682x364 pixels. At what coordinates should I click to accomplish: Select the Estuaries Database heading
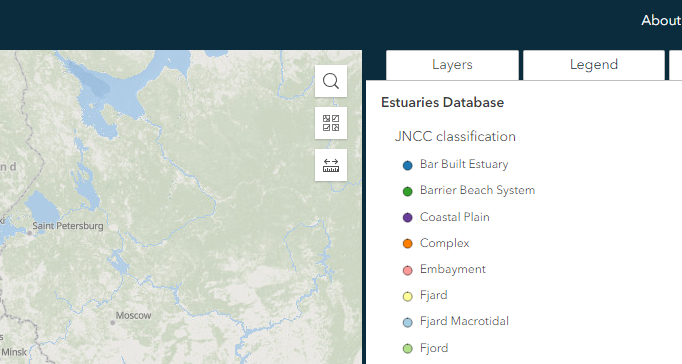pos(442,103)
